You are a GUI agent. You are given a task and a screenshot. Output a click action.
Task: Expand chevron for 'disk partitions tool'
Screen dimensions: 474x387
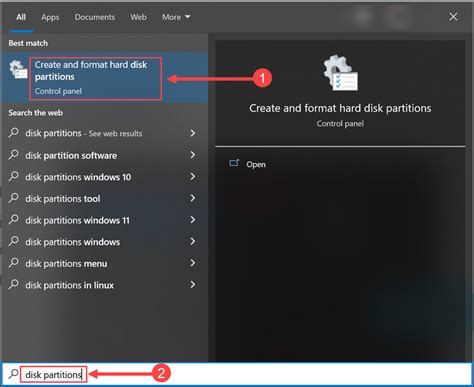(x=193, y=198)
